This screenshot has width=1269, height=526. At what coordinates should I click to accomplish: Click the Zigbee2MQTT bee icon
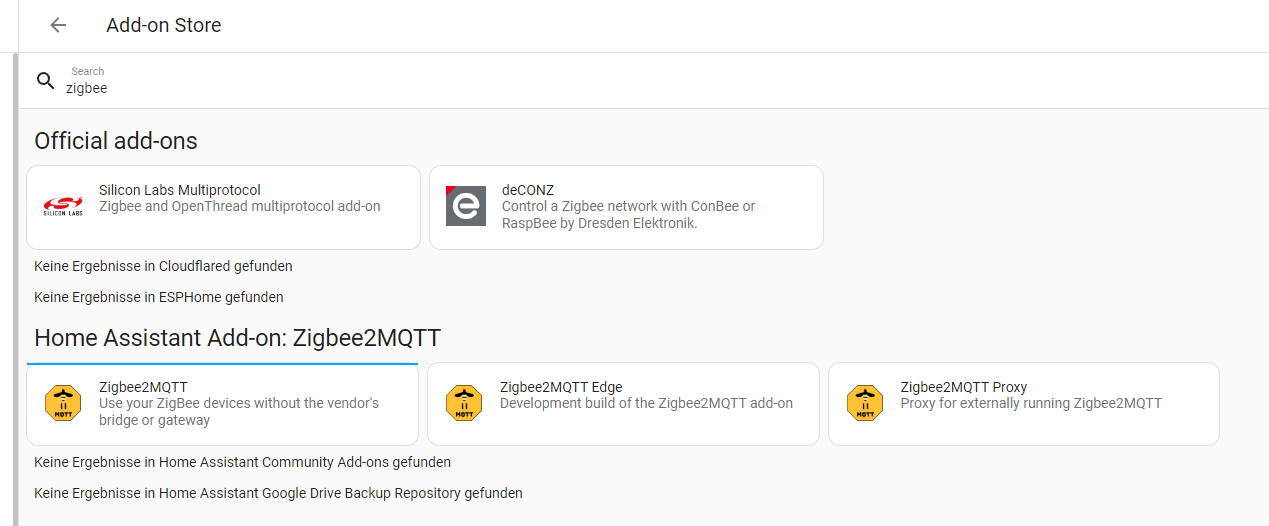click(x=63, y=403)
